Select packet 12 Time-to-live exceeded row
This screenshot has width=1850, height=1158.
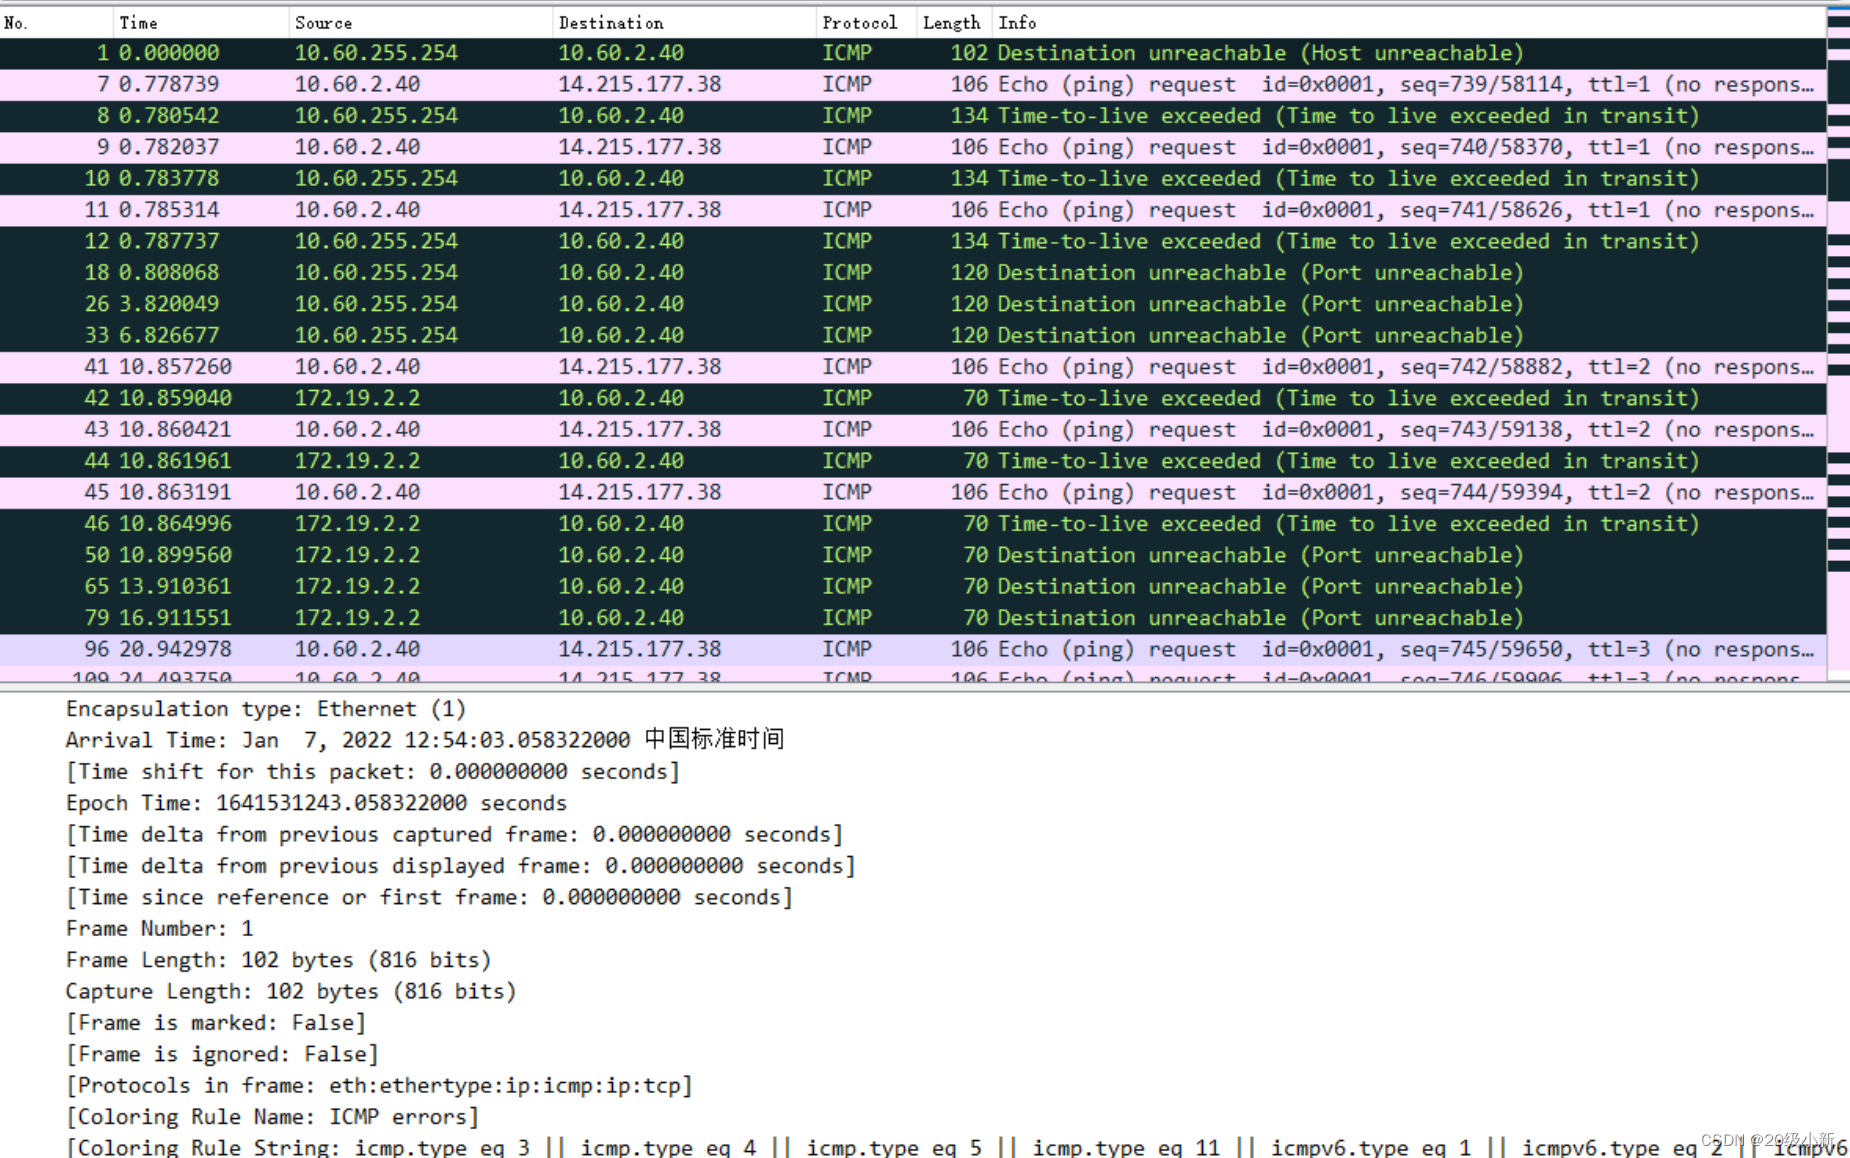pos(913,241)
